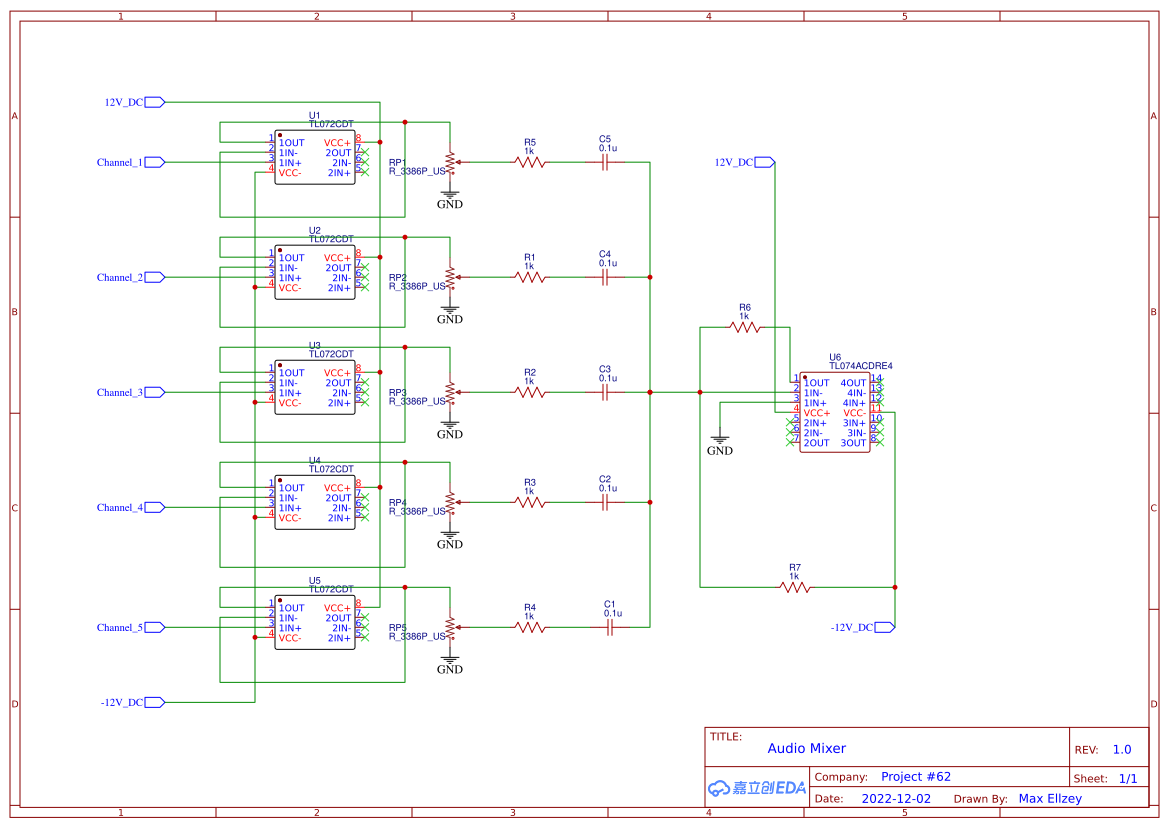Click the C1 capacitor symbol

point(610,628)
